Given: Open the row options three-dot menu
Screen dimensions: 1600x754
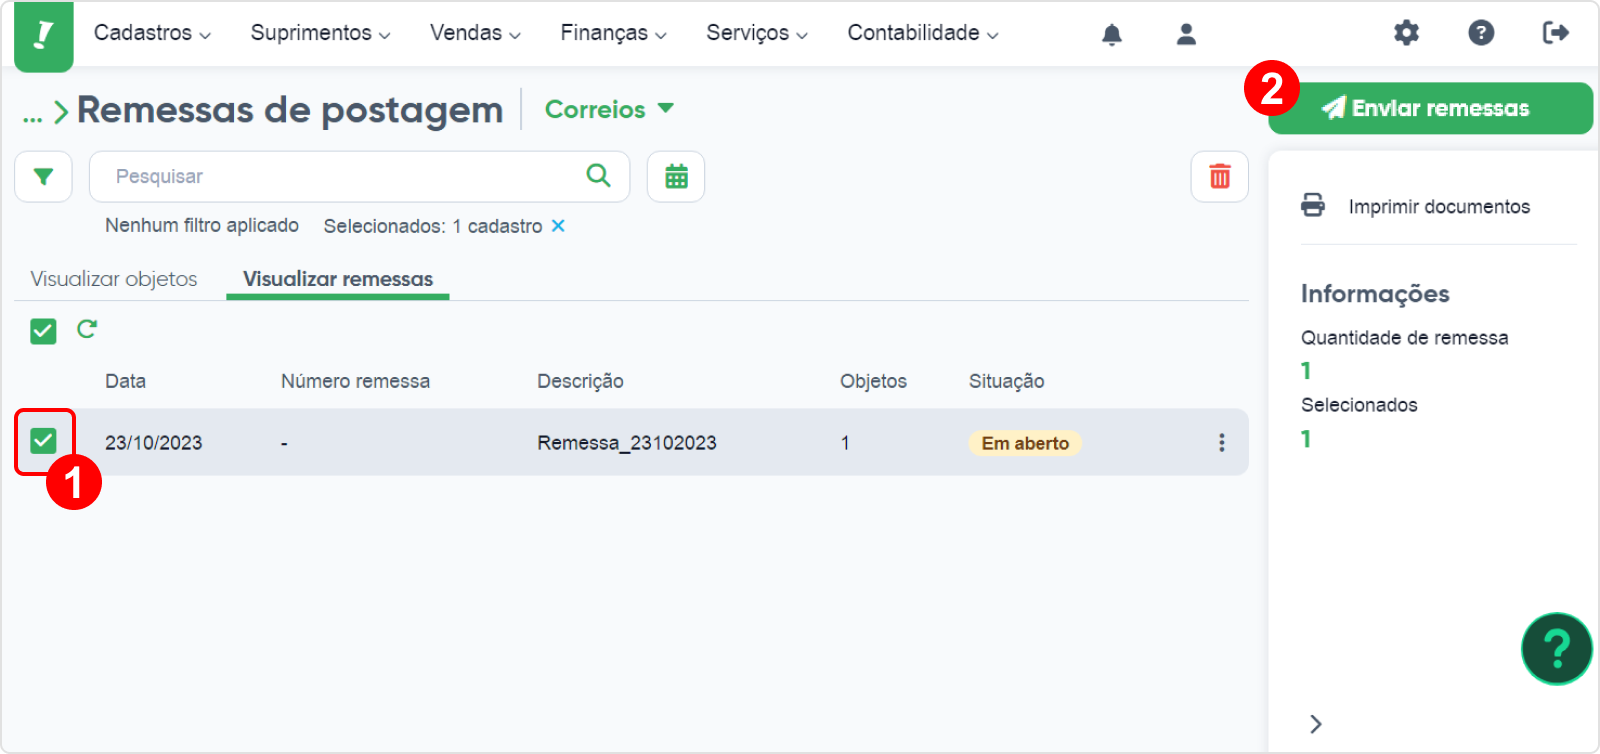Looking at the screenshot, I should tap(1221, 443).
